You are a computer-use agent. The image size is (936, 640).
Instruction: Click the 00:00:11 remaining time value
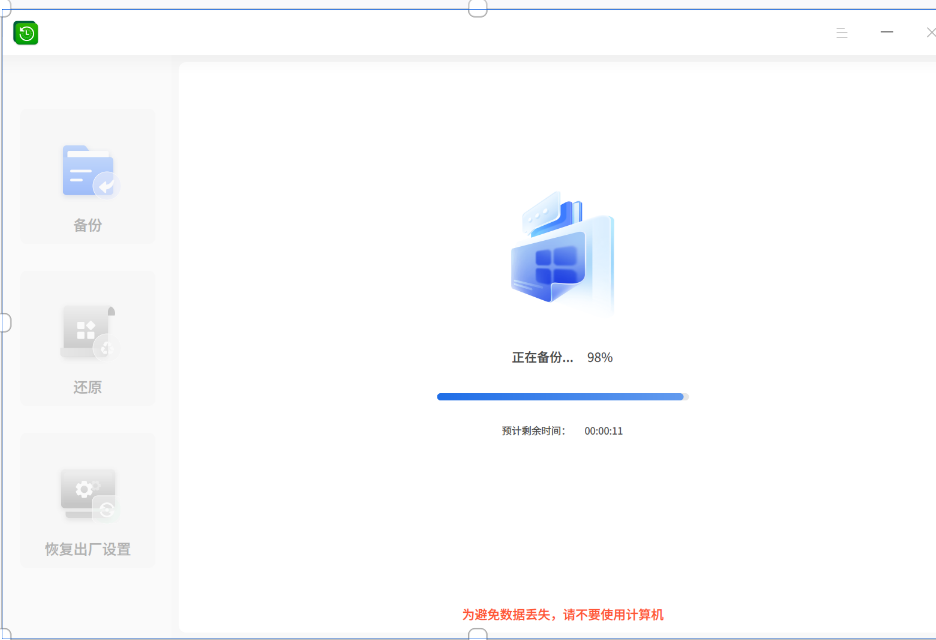pyautogui.click(x=604, y=431)
